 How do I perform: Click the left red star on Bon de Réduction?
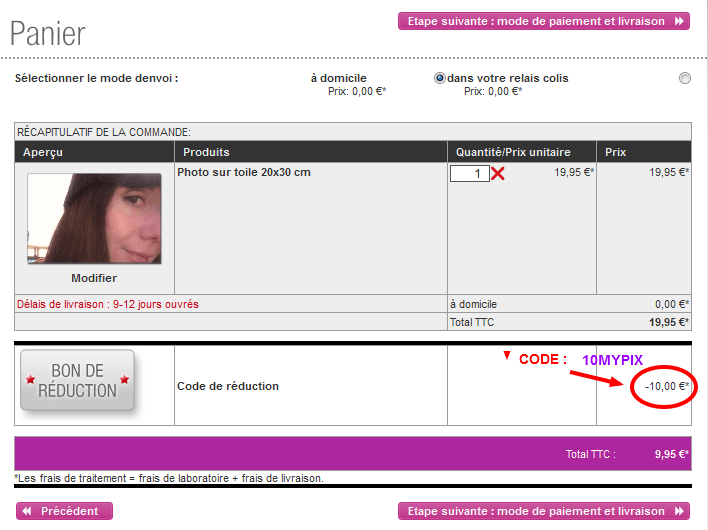click(x=30, y=380)
